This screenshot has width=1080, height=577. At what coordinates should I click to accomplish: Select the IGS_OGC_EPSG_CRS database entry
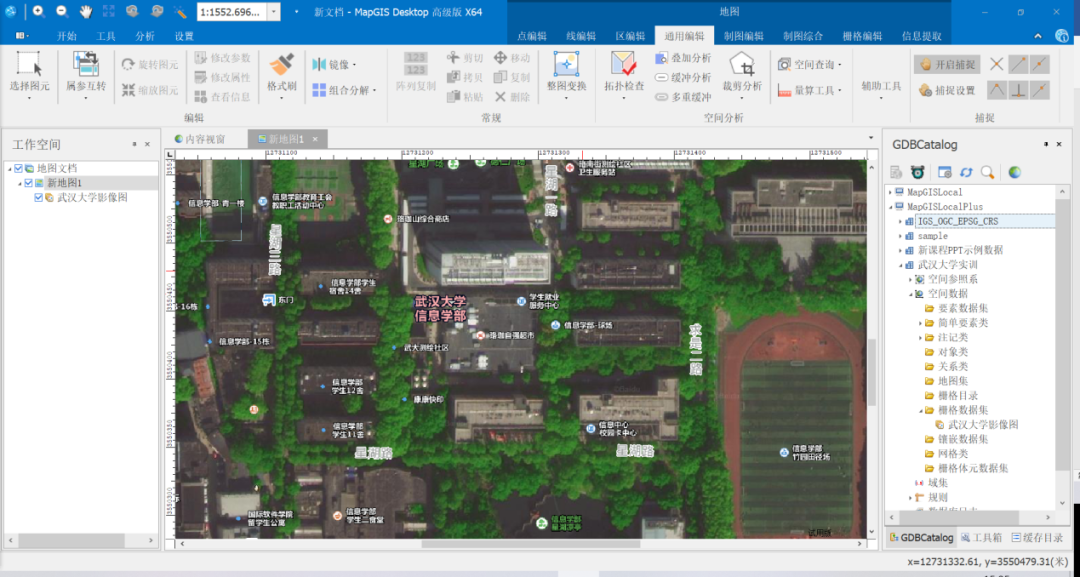click(x=957, y=221)
